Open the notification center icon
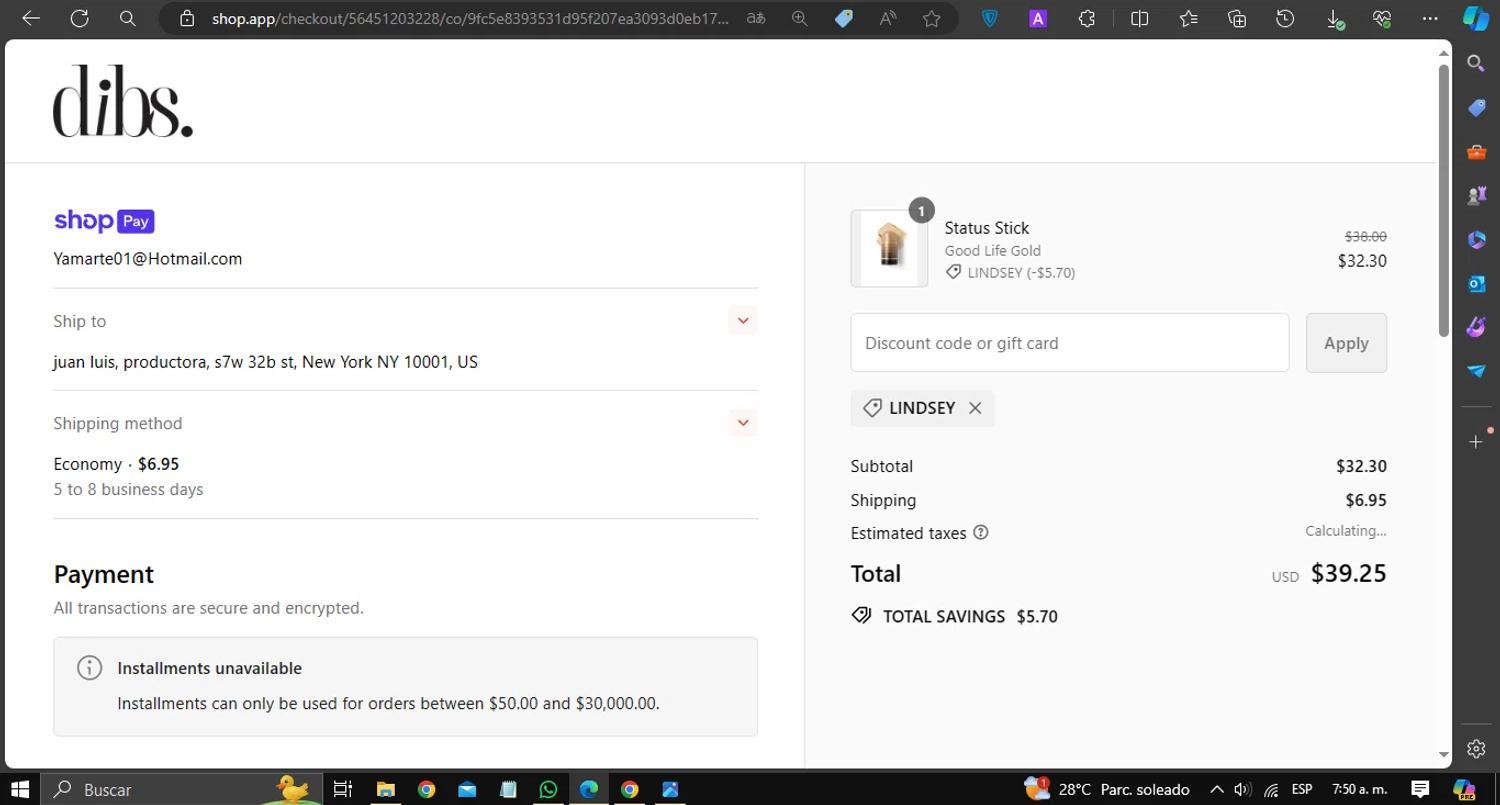This screenshot has height=805, width=1500. (x=1420, y=789)
